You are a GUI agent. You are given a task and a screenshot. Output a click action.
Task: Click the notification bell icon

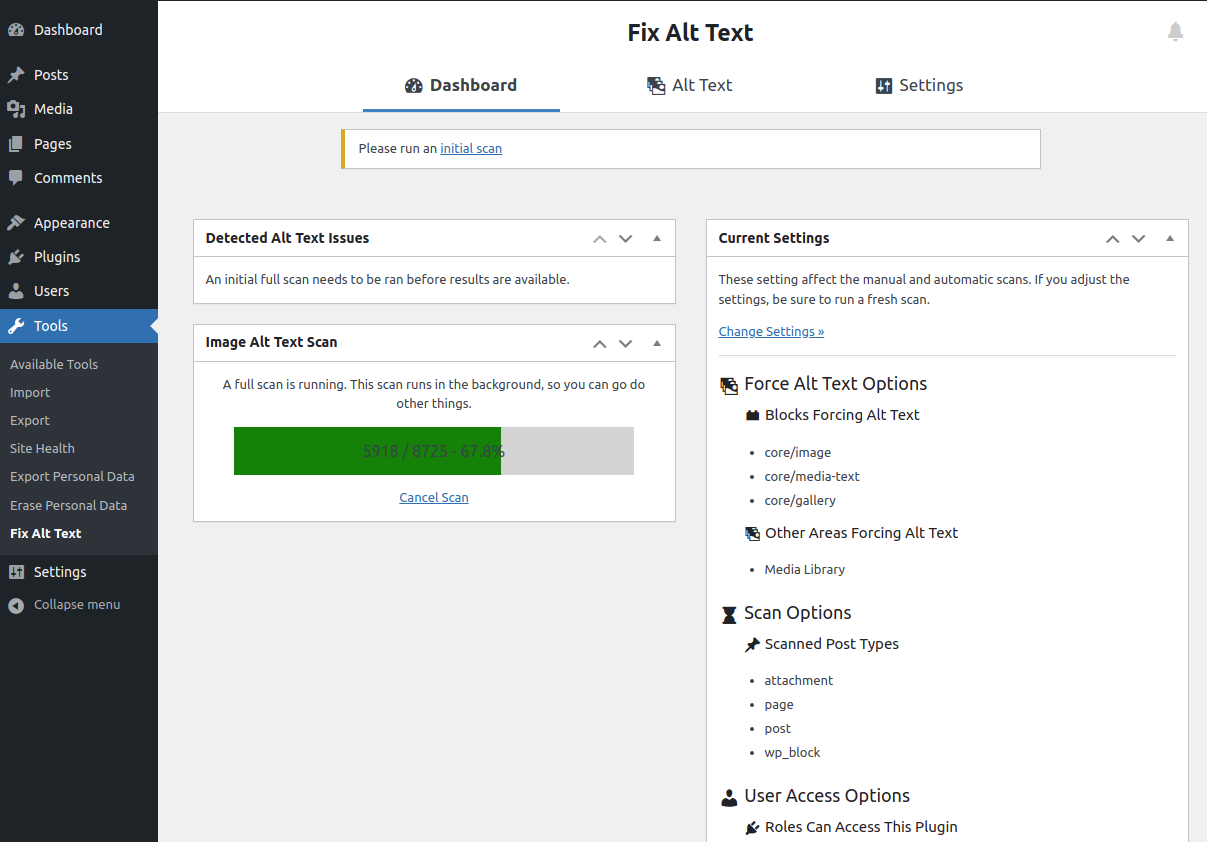(x=1175, y=32)
